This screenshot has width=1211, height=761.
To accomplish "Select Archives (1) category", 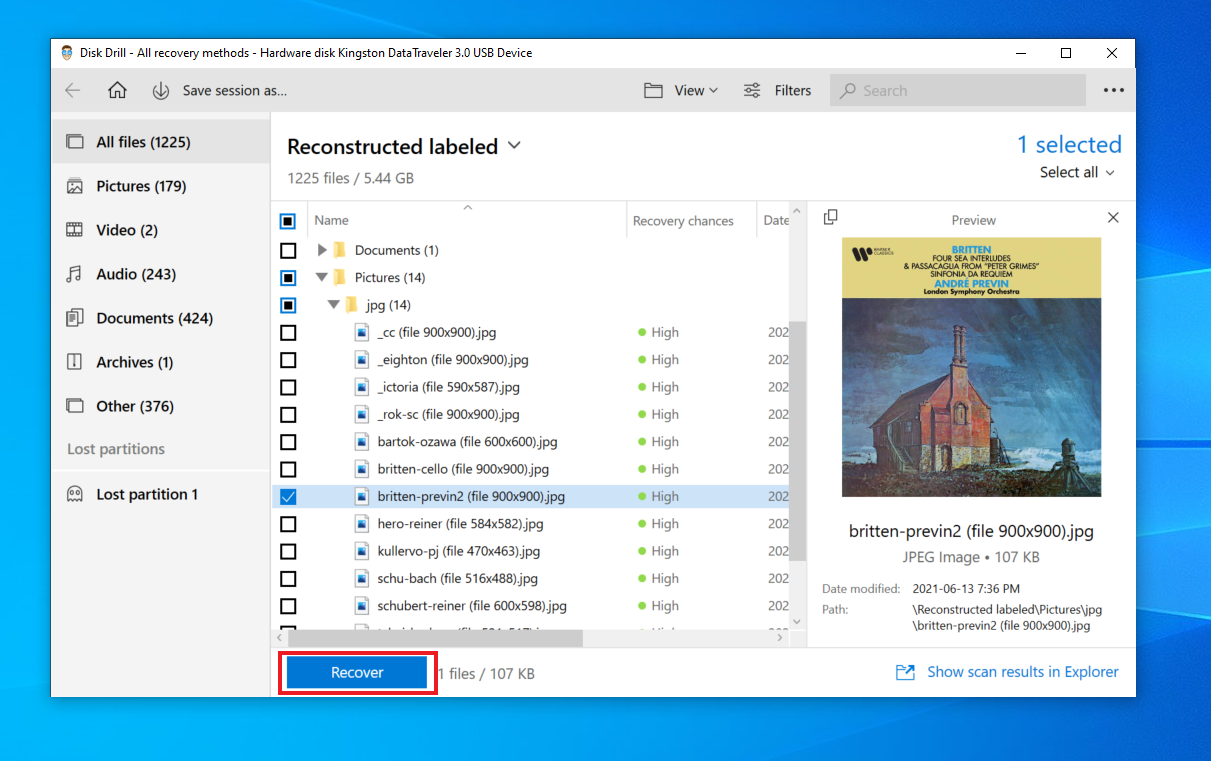I will [x=160, y=362].
